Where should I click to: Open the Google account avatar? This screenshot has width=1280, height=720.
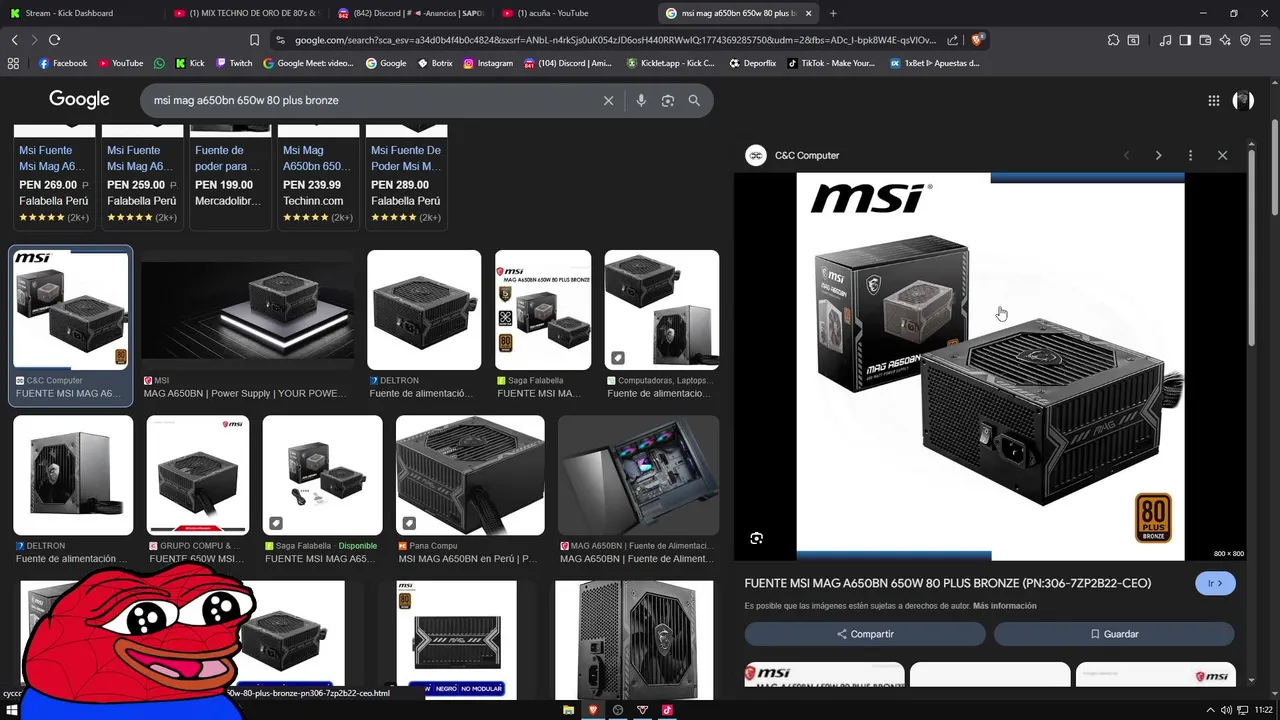pos(1243,100)
